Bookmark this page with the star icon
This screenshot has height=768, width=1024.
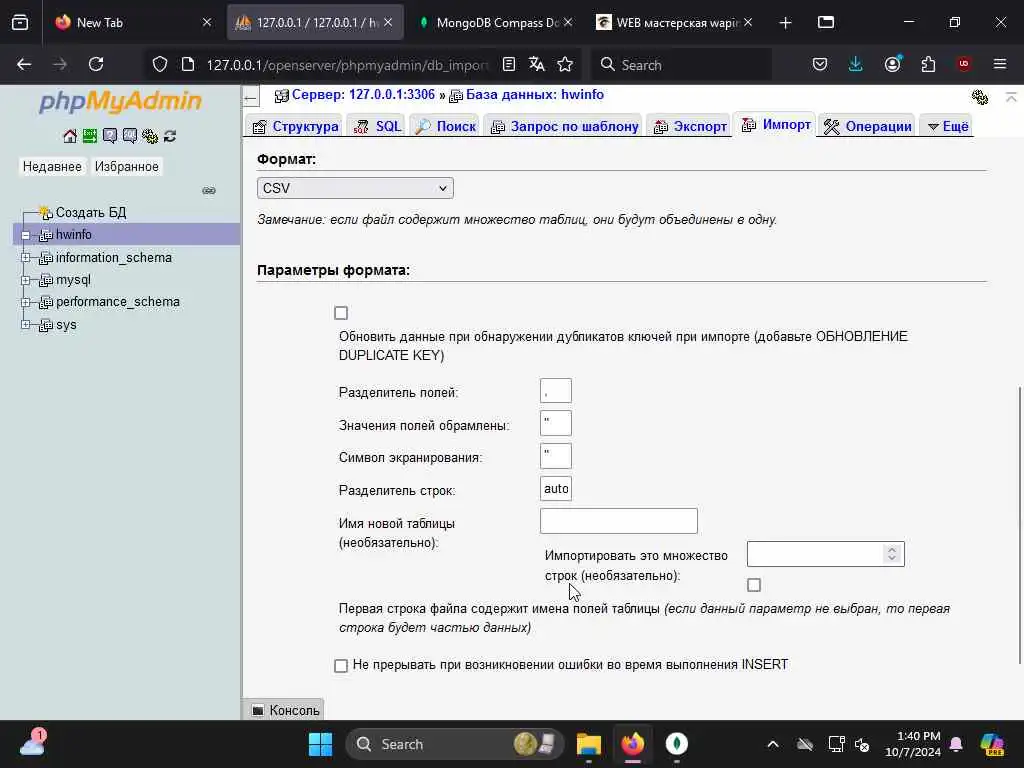tap(565, 64)
